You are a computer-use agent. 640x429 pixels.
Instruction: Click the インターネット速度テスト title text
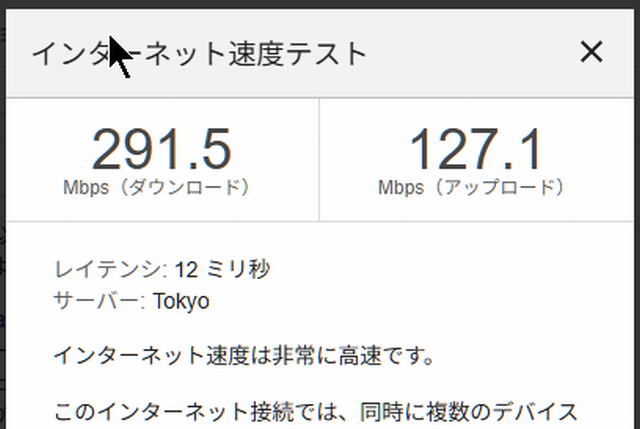[x=199, y=53]
